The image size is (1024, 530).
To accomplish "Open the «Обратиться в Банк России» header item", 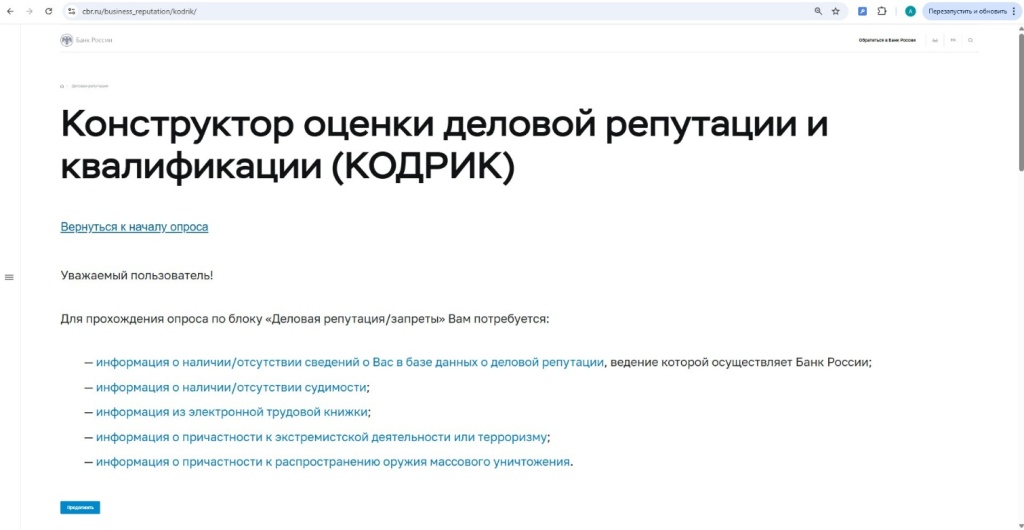I will 886,40.
